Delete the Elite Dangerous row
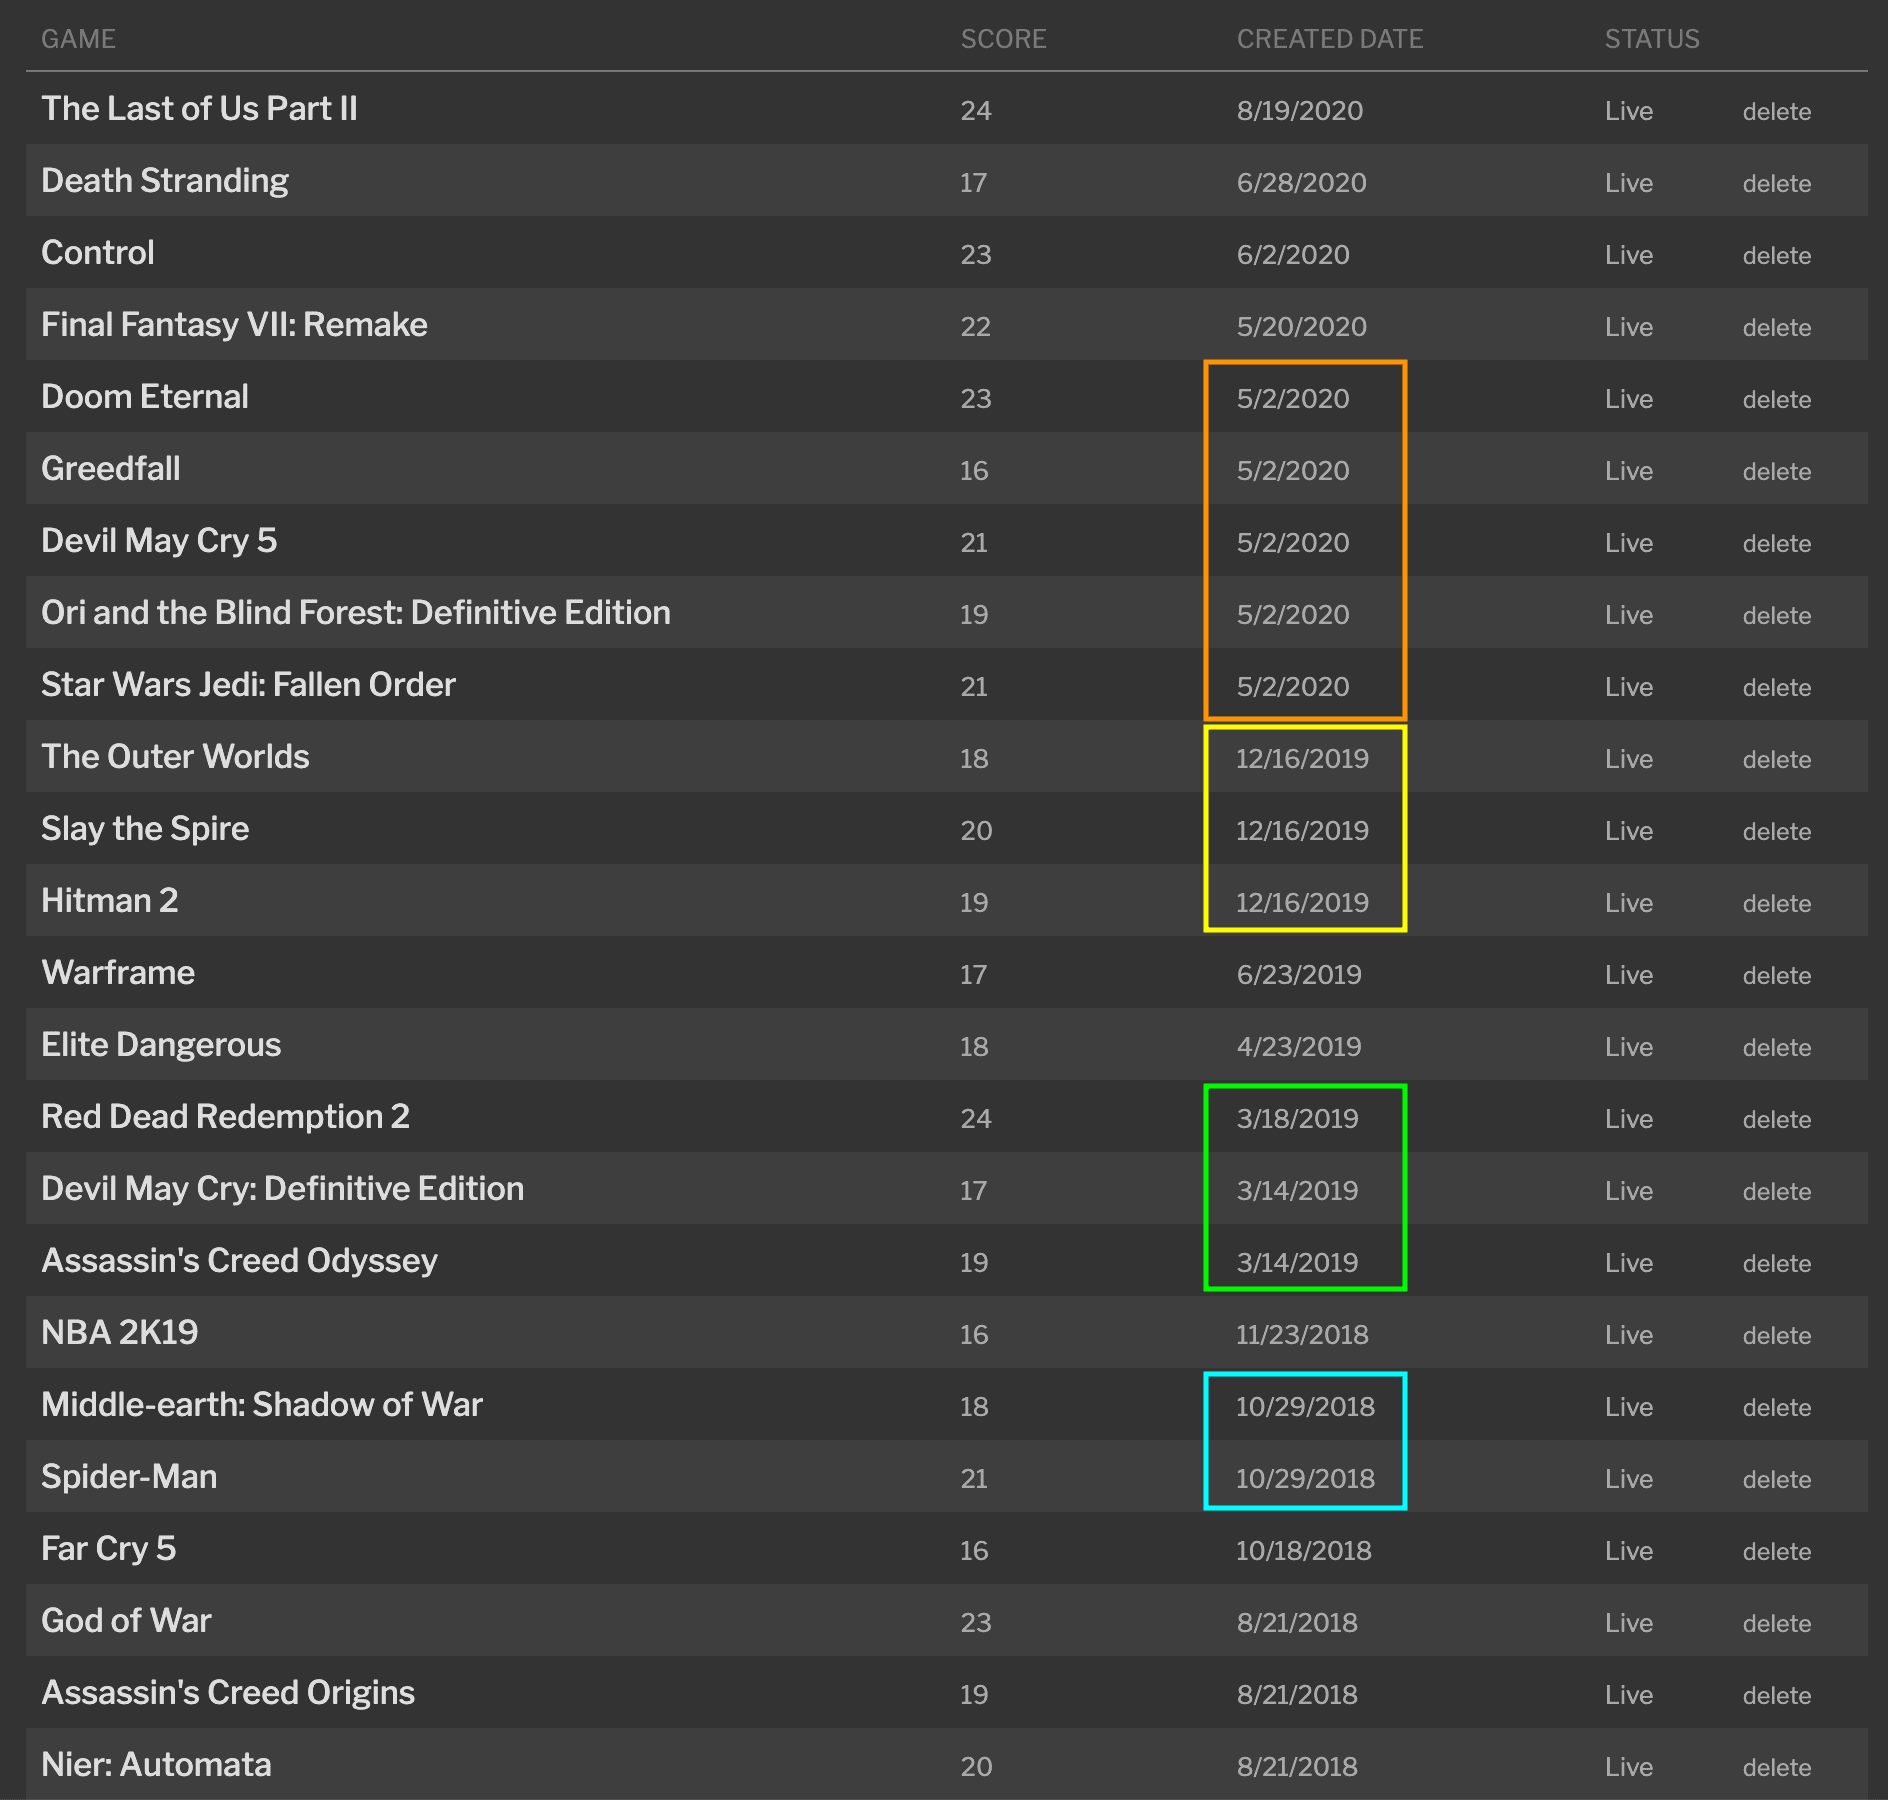Image resolution: width=1888 pixels, height=1800 pixels. point(1777,1047)
